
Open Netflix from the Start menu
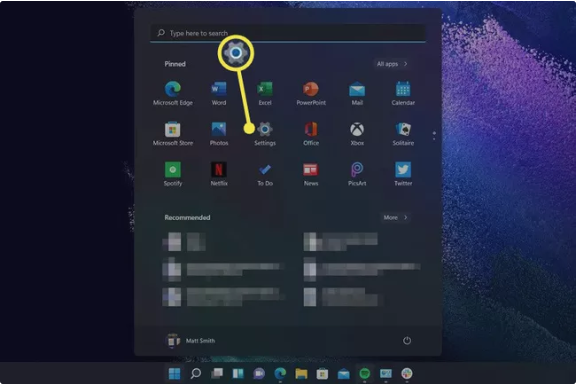tap(219, 174)
